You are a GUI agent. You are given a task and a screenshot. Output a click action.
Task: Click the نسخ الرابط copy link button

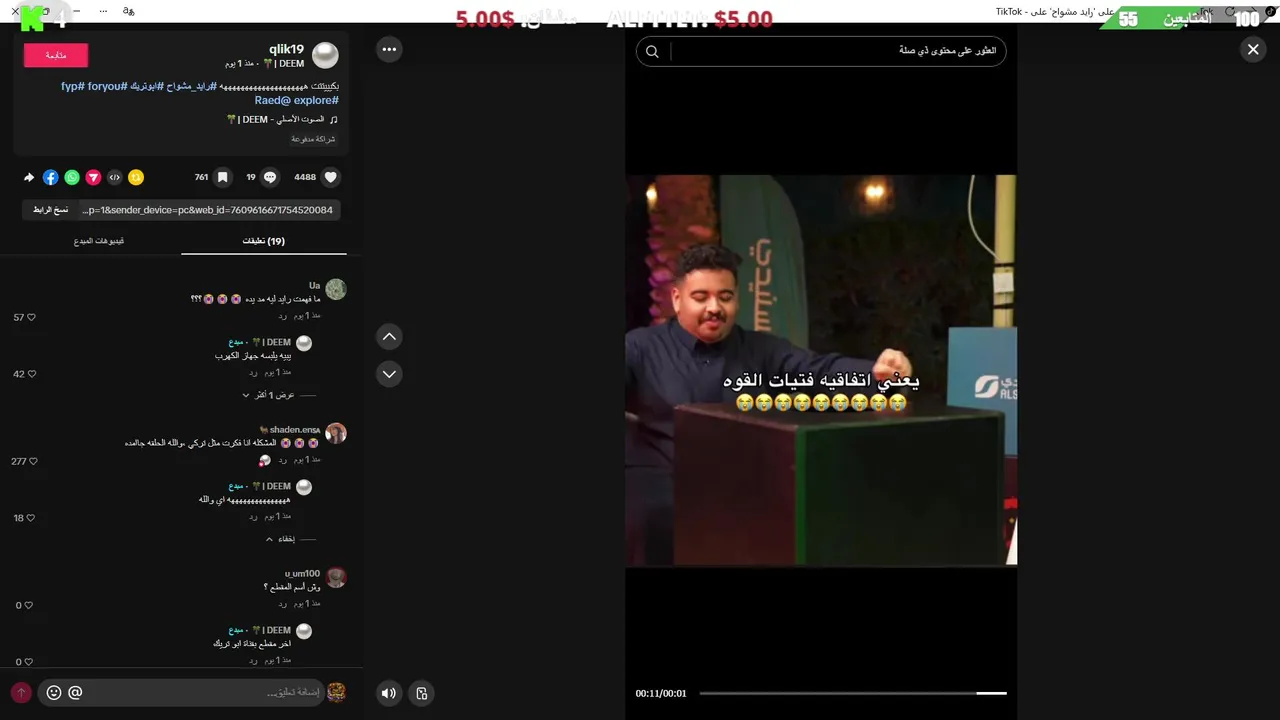(50, 210)
